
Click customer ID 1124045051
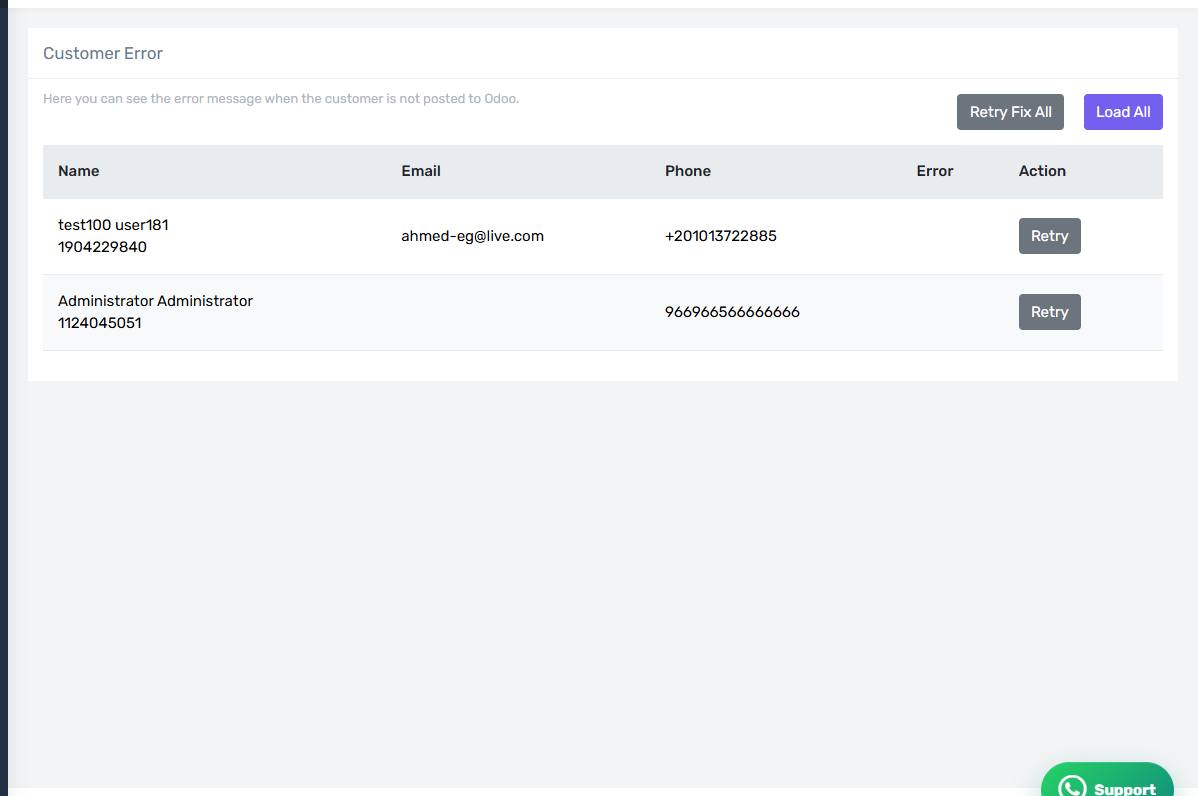[x=99, y=323]
